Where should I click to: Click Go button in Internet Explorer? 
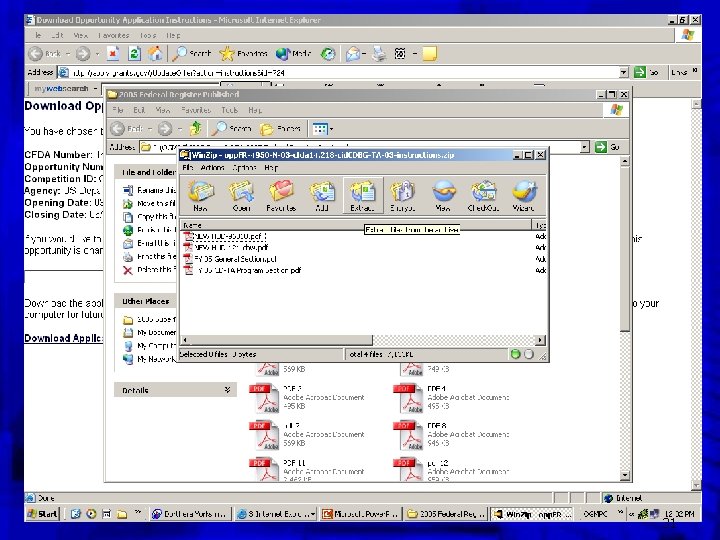(647, 73)
